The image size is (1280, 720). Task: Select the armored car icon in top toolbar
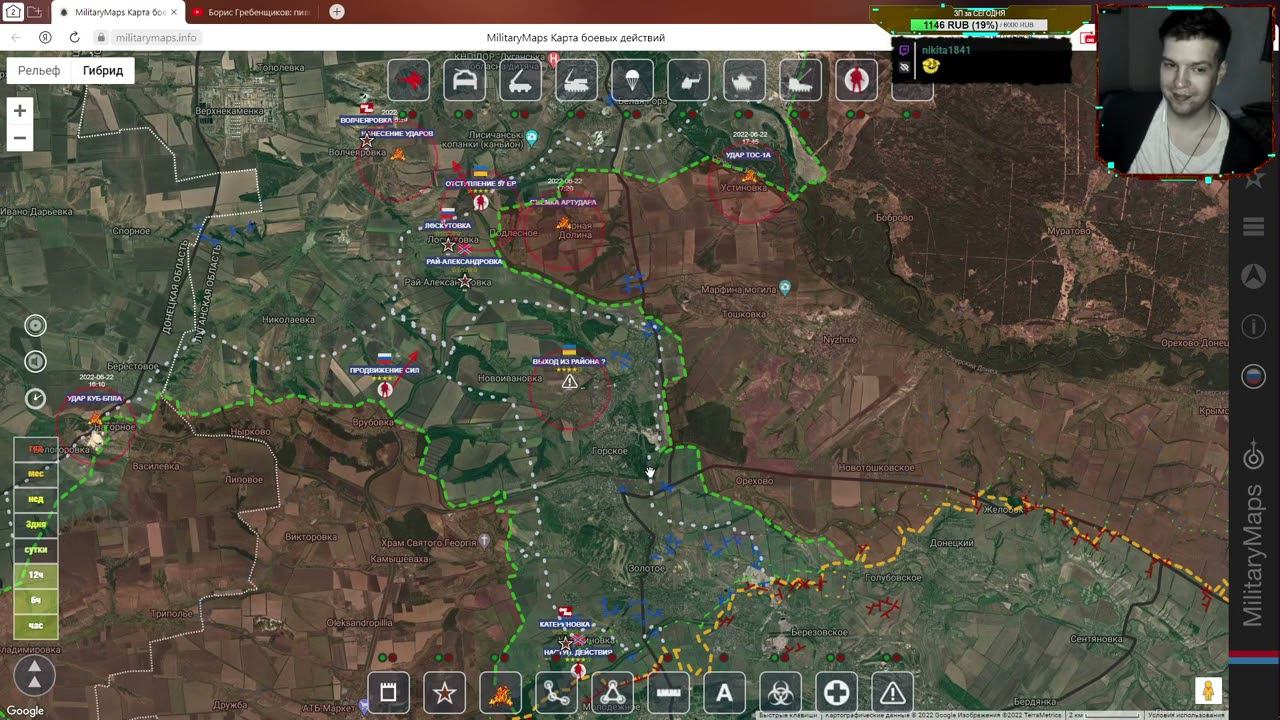point(465,80)
